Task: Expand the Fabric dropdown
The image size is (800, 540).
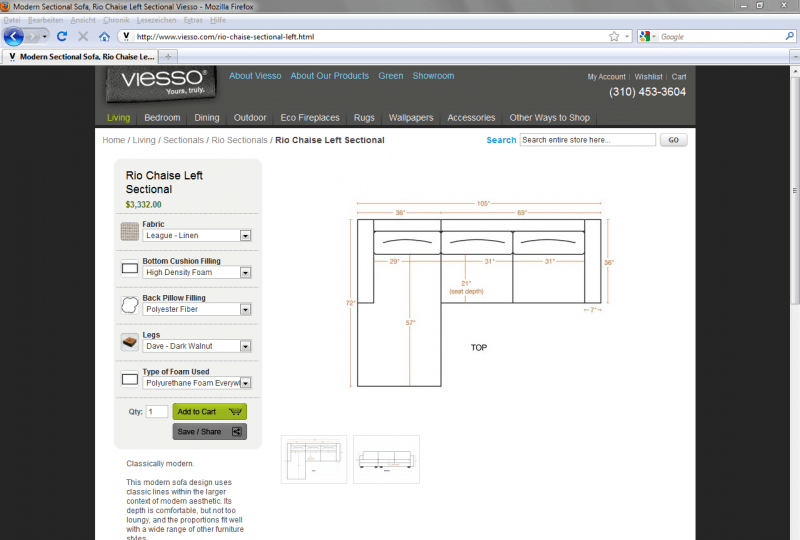Action: pos(245,236)
